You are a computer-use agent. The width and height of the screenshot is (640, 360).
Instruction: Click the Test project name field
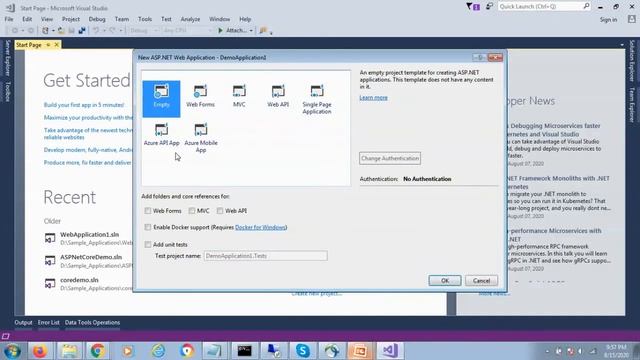[x=265, y=256]
